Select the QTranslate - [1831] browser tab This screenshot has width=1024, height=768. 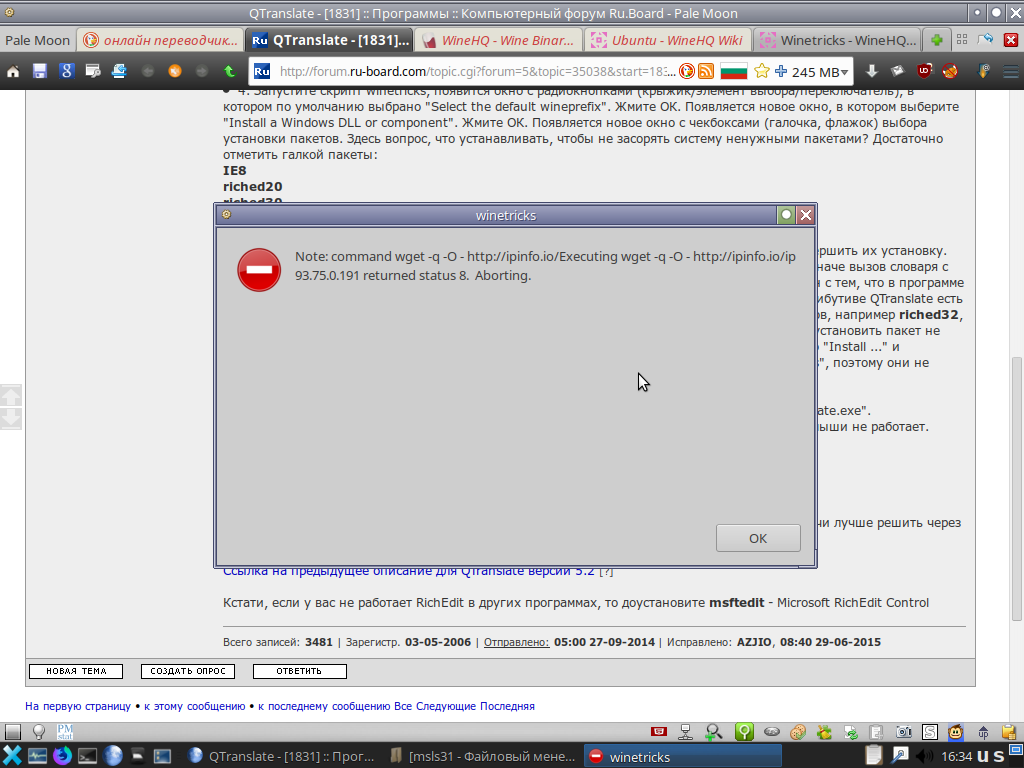[x=330, y=40]
